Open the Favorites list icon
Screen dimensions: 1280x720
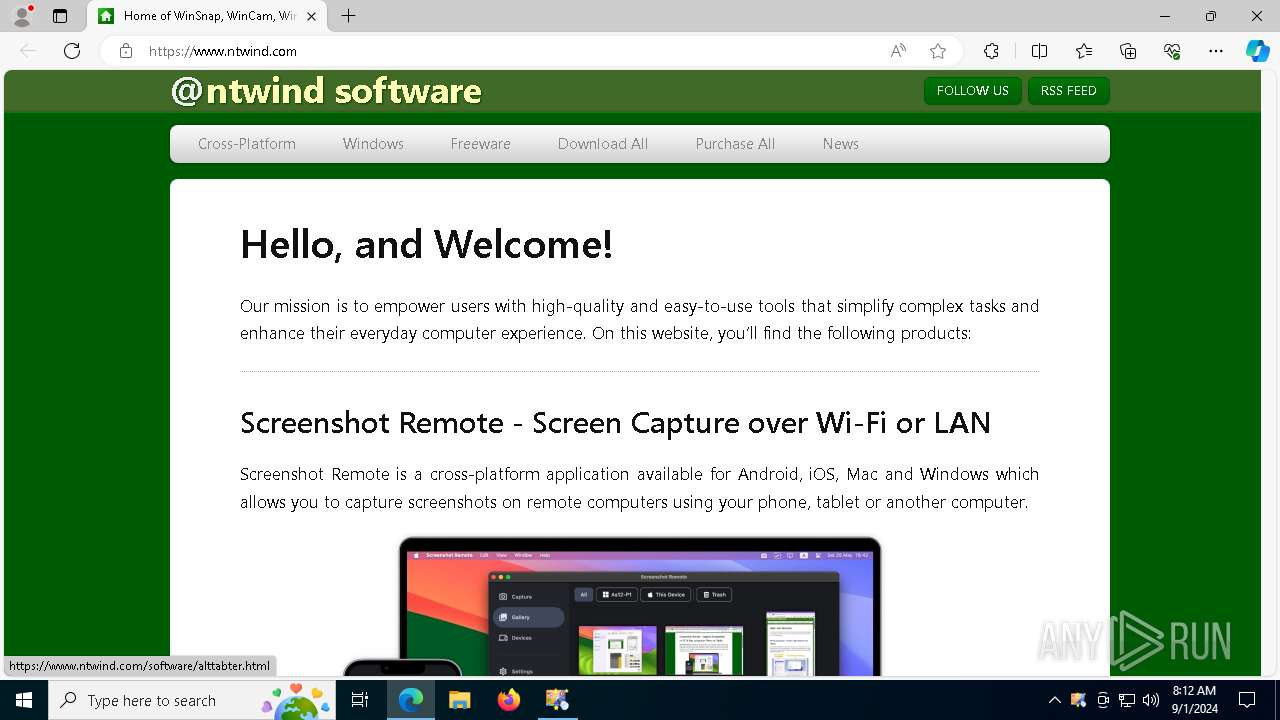click(x=1084, y=51)
